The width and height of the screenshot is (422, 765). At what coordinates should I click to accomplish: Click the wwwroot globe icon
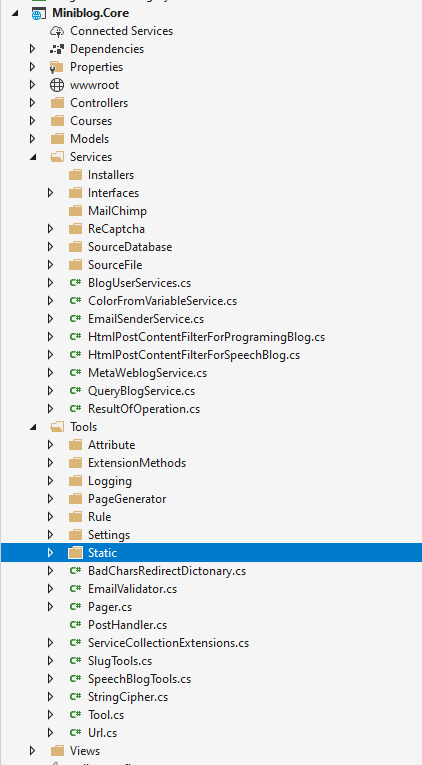[57, 85]
